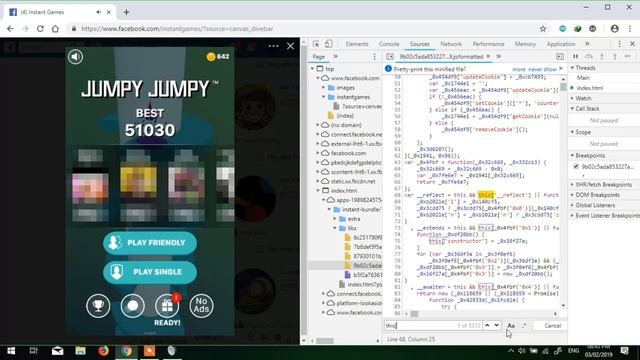Go to next search match
This screenshot has width=640, height=360.
tap(496, 325)
